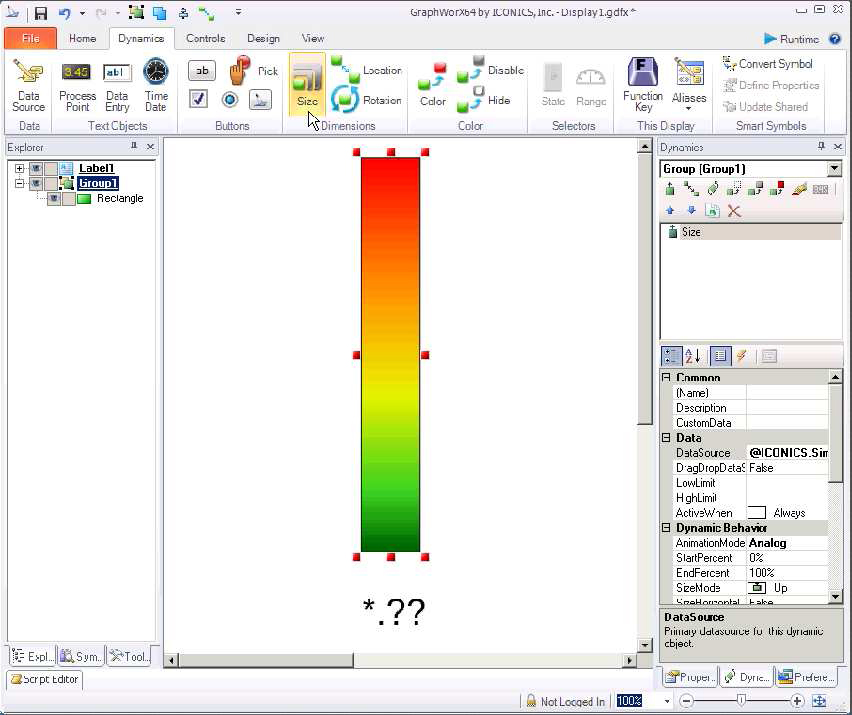Toggle the lock box next to Group1
This screenshot has height=715, width=852.
click(50, 184)
